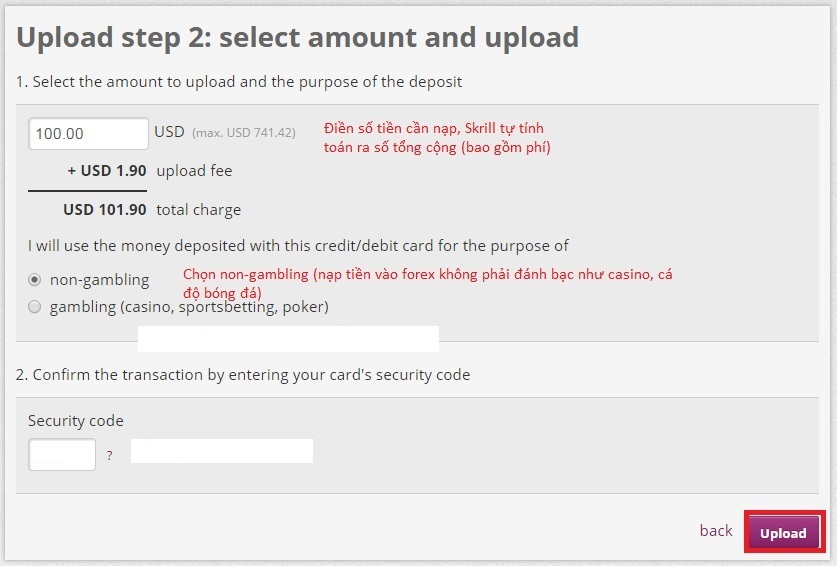Click the white blank box beside security code
Screen dimensions: 837x566
222,451
